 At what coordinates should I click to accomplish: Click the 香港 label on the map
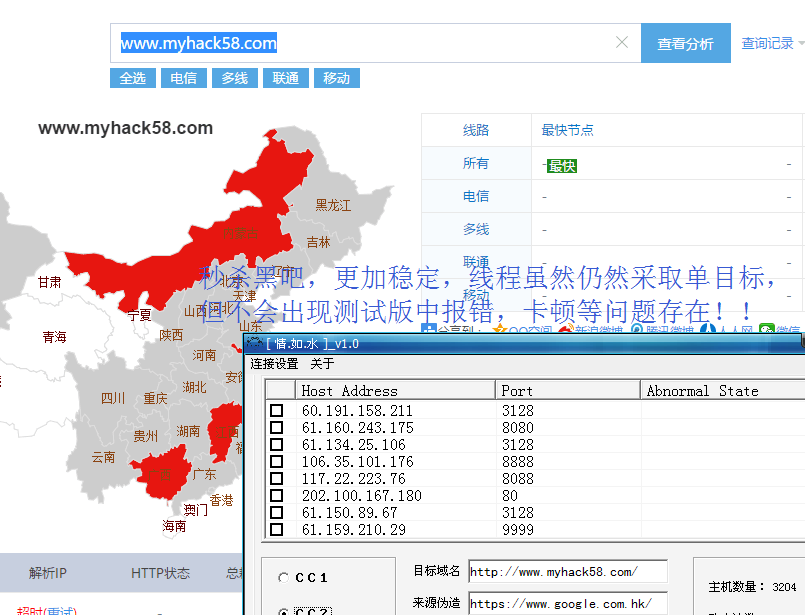(x=221, y=500)
